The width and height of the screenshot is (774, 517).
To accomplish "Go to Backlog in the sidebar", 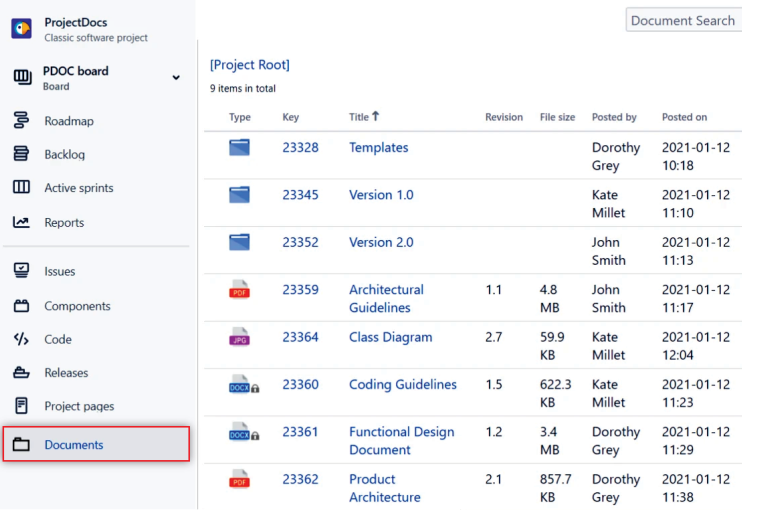I will click(x=65, y=155).
